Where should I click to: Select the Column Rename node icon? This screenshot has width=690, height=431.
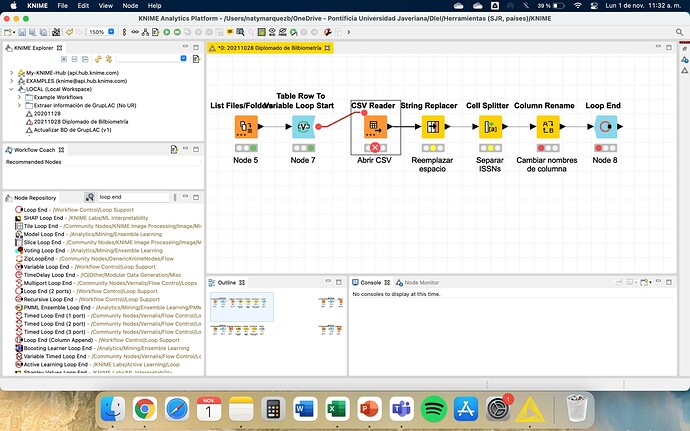point(548,127)
